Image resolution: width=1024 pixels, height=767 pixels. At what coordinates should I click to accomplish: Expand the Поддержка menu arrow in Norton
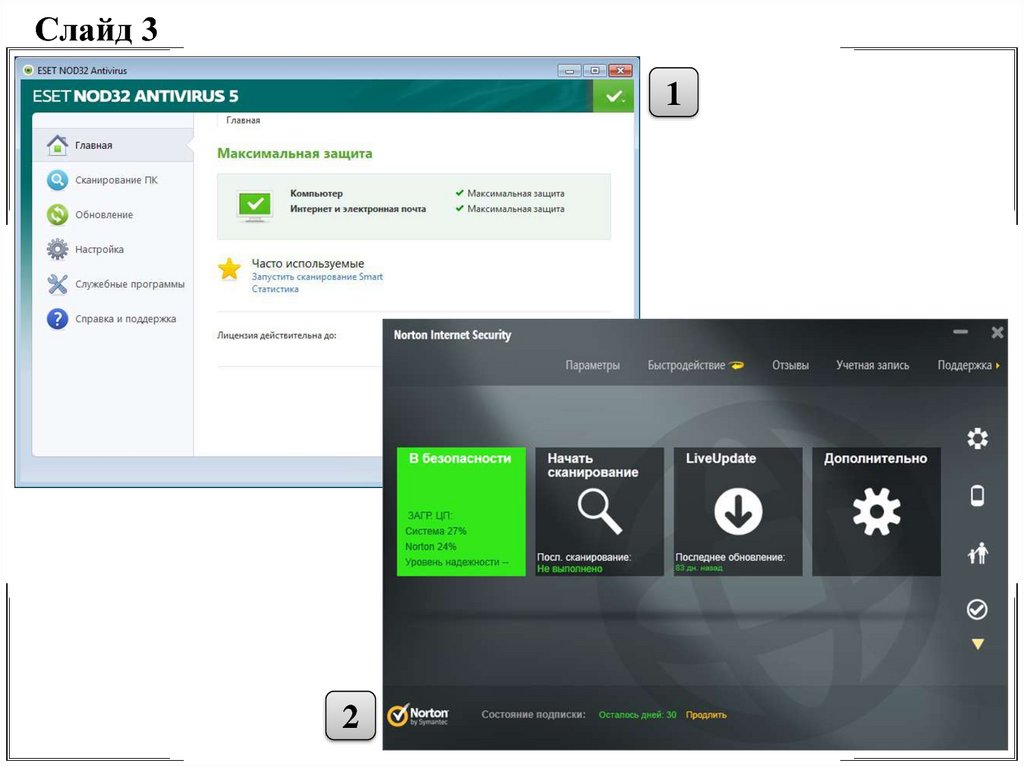coord(997,366)
